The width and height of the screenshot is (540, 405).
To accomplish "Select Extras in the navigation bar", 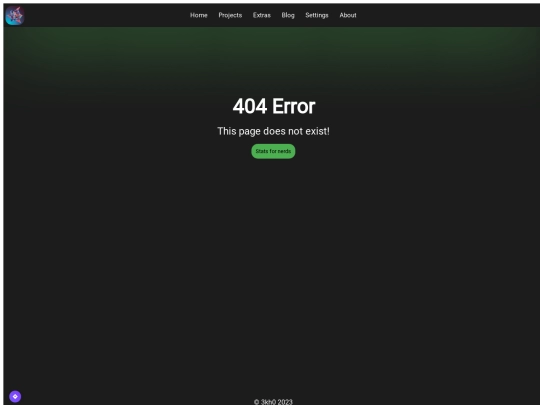I will click(x=262, y=15).
